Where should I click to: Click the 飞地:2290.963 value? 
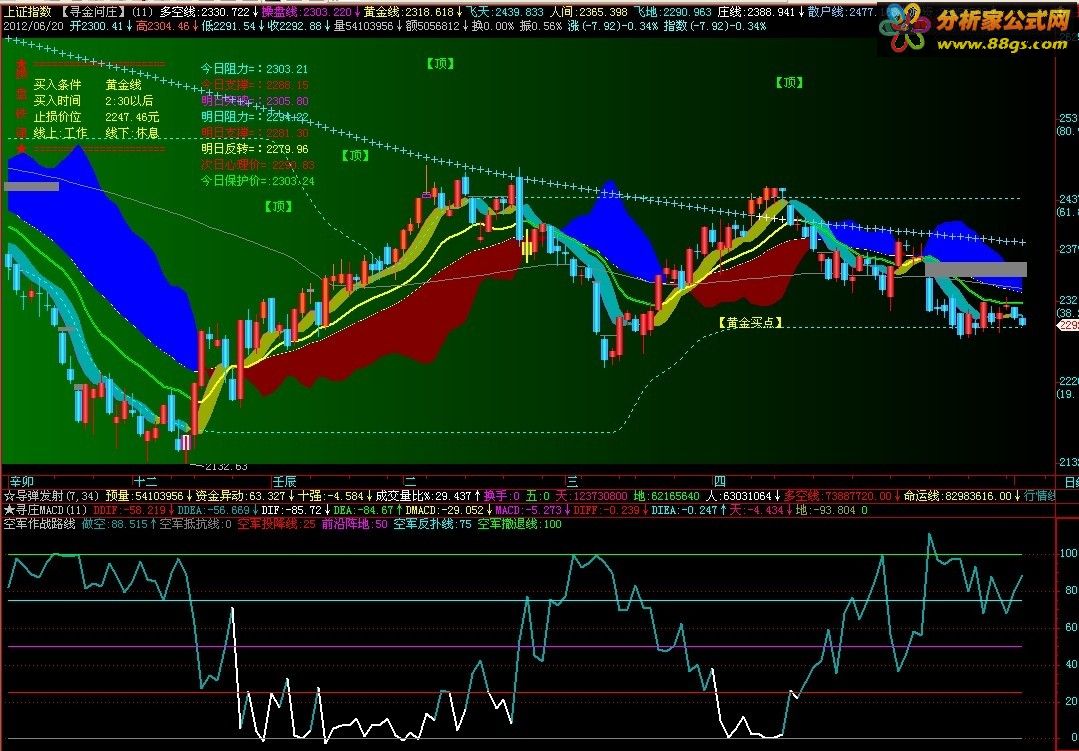672,12
